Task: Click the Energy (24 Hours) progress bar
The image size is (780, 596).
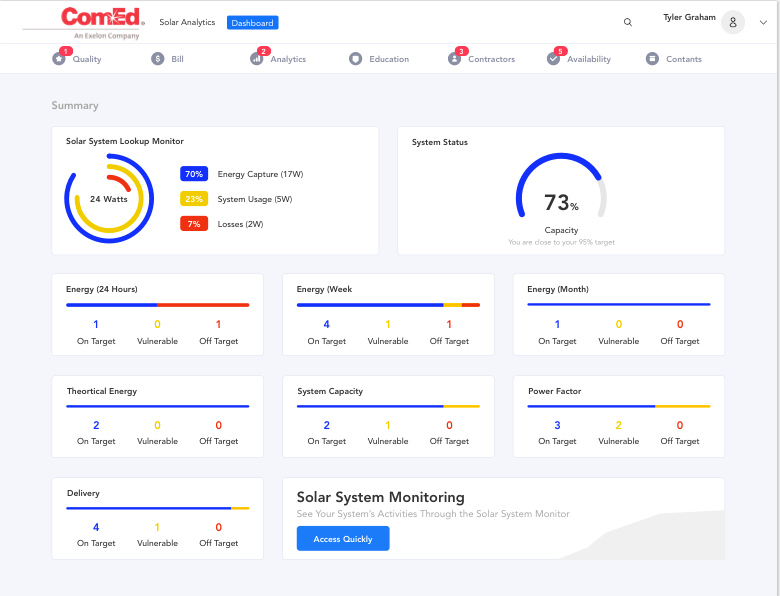Action: [x=157, y=305]
